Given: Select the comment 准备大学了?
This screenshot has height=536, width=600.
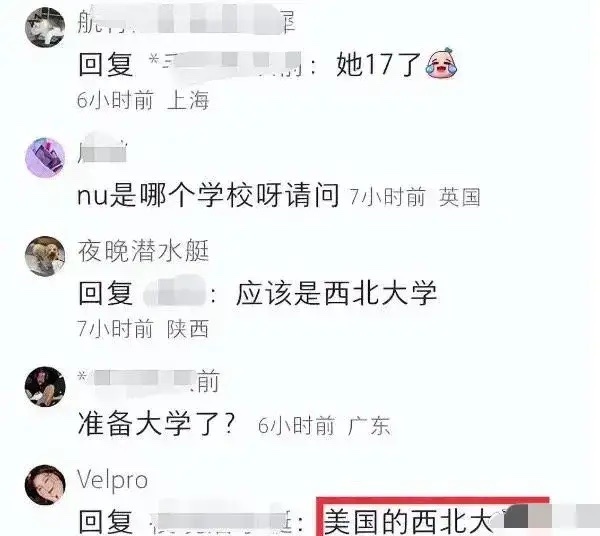Looking at the screenshot, I should (156, 424).
